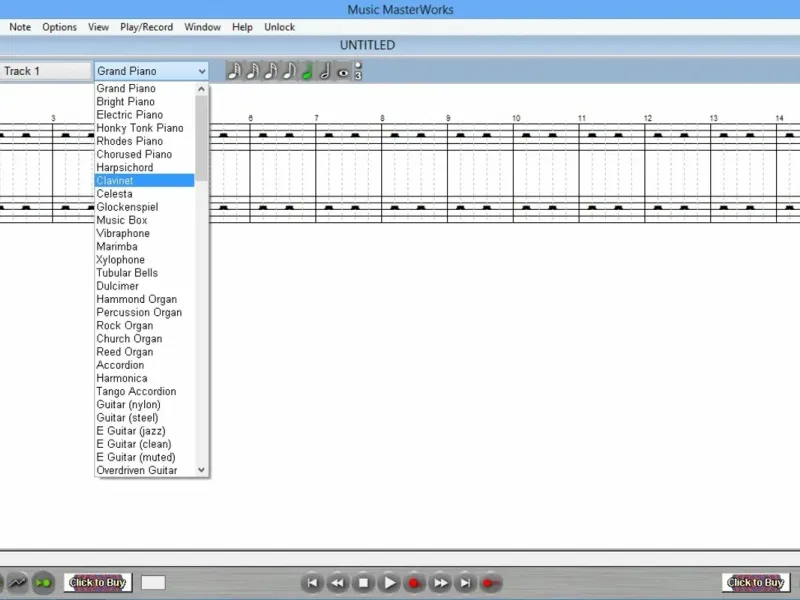The width and height of the screenshot is (800, 600).
Task: Select the whole note duration
Action: (343, 71)
